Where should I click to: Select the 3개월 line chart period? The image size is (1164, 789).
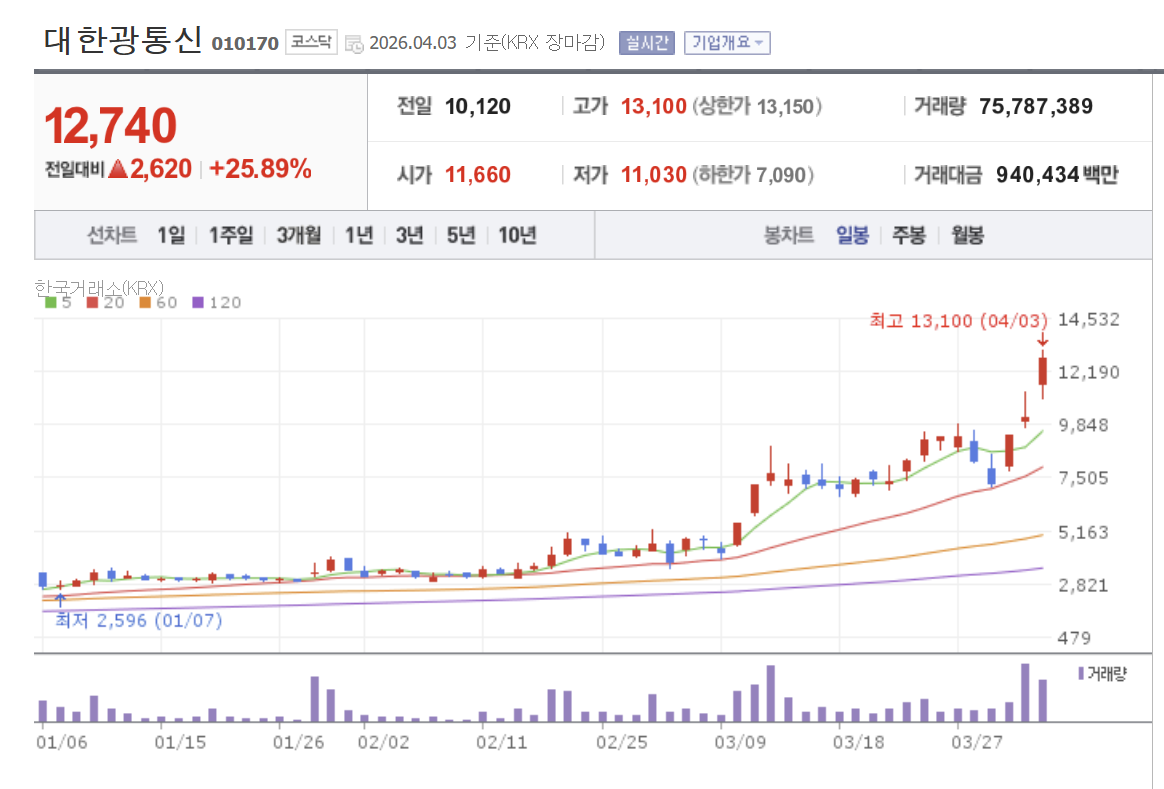pyautogui.click(x=299, y=235)
